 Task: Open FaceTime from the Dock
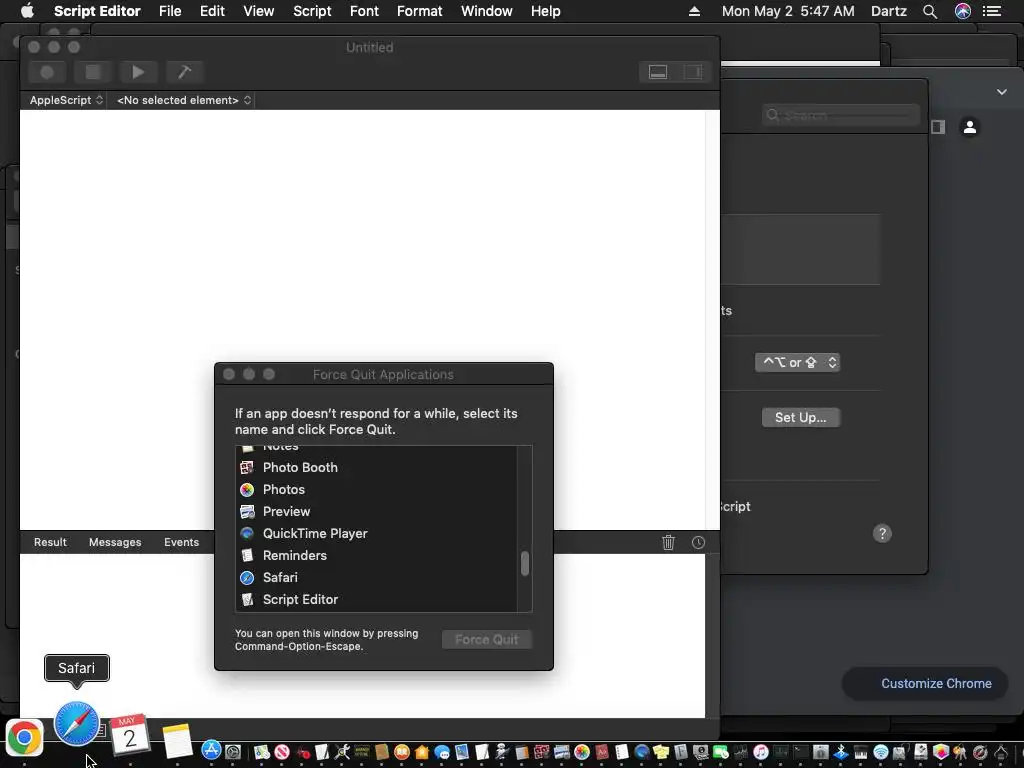[721, 752]
